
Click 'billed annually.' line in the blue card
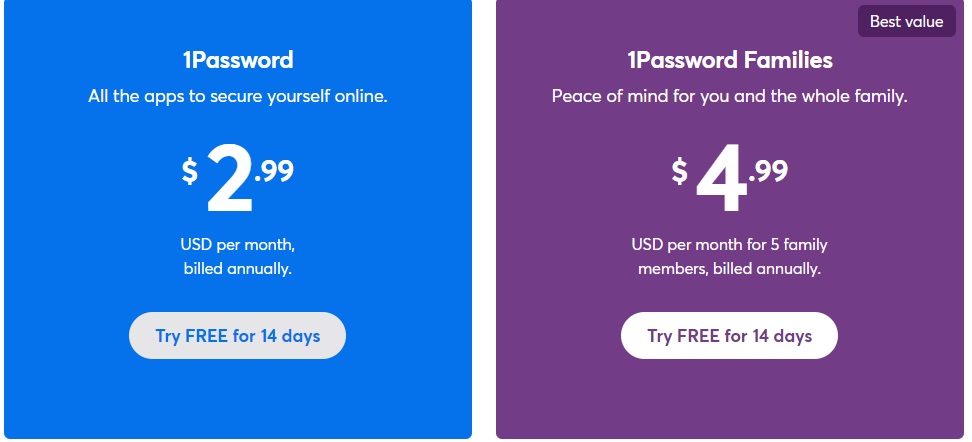coord(237,269)
